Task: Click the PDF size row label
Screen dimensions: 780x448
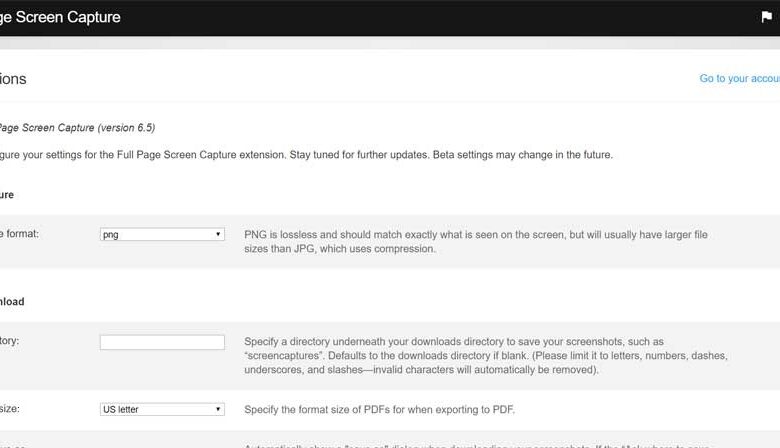Action: pos(12,409)
